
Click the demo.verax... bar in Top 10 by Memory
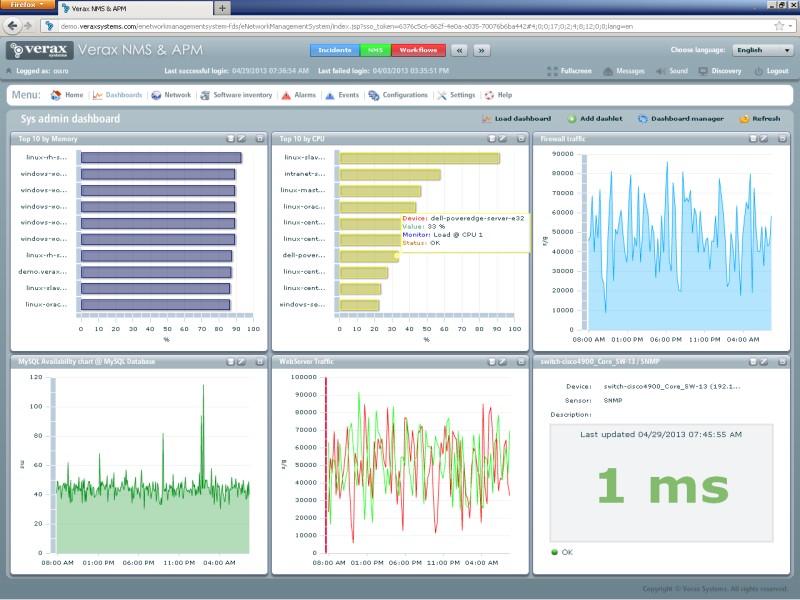[x=156, y=272]
